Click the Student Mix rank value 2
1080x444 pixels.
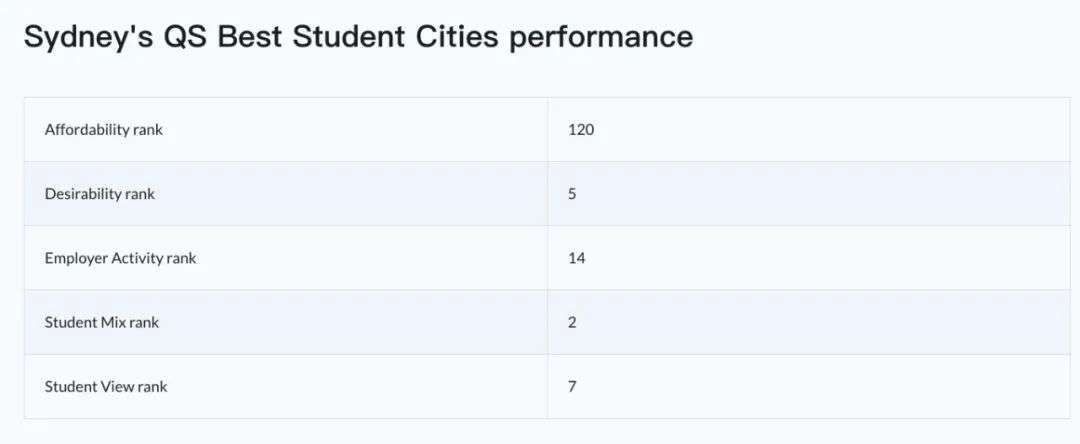pos(572,322)
